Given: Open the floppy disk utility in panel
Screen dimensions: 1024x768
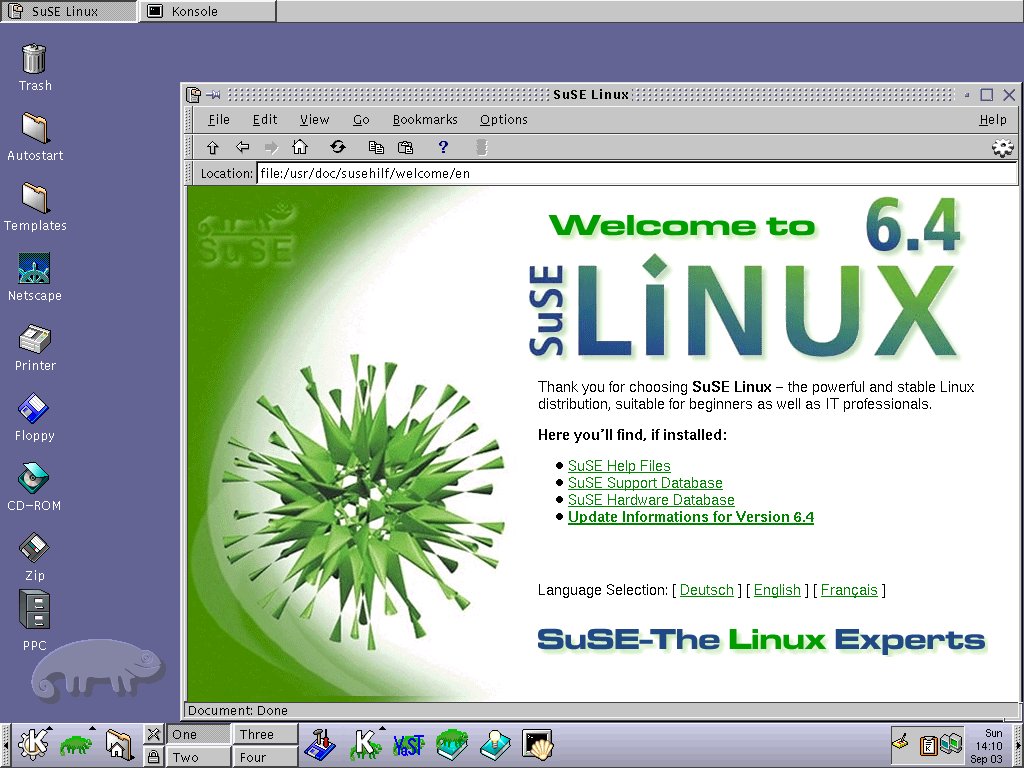Looking at the screenshot, I should 321,744.
